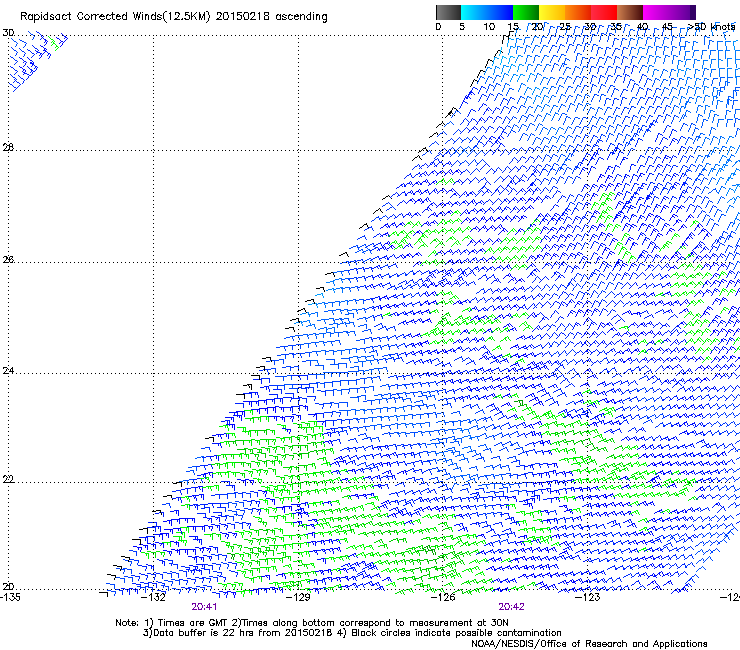The height and width of the screenshot is (650, 740).
Task: Click the brown 35-40 knots legend color
Action: click(630, 12)
